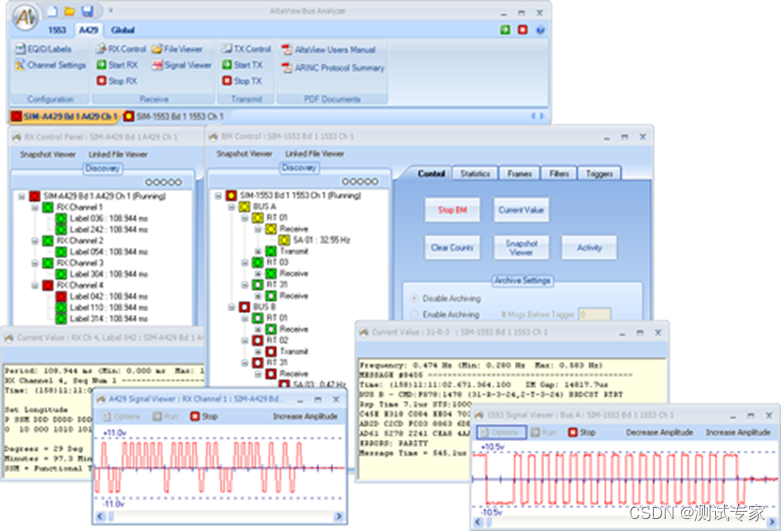Click the New document icon in quick toolbar

52,11
